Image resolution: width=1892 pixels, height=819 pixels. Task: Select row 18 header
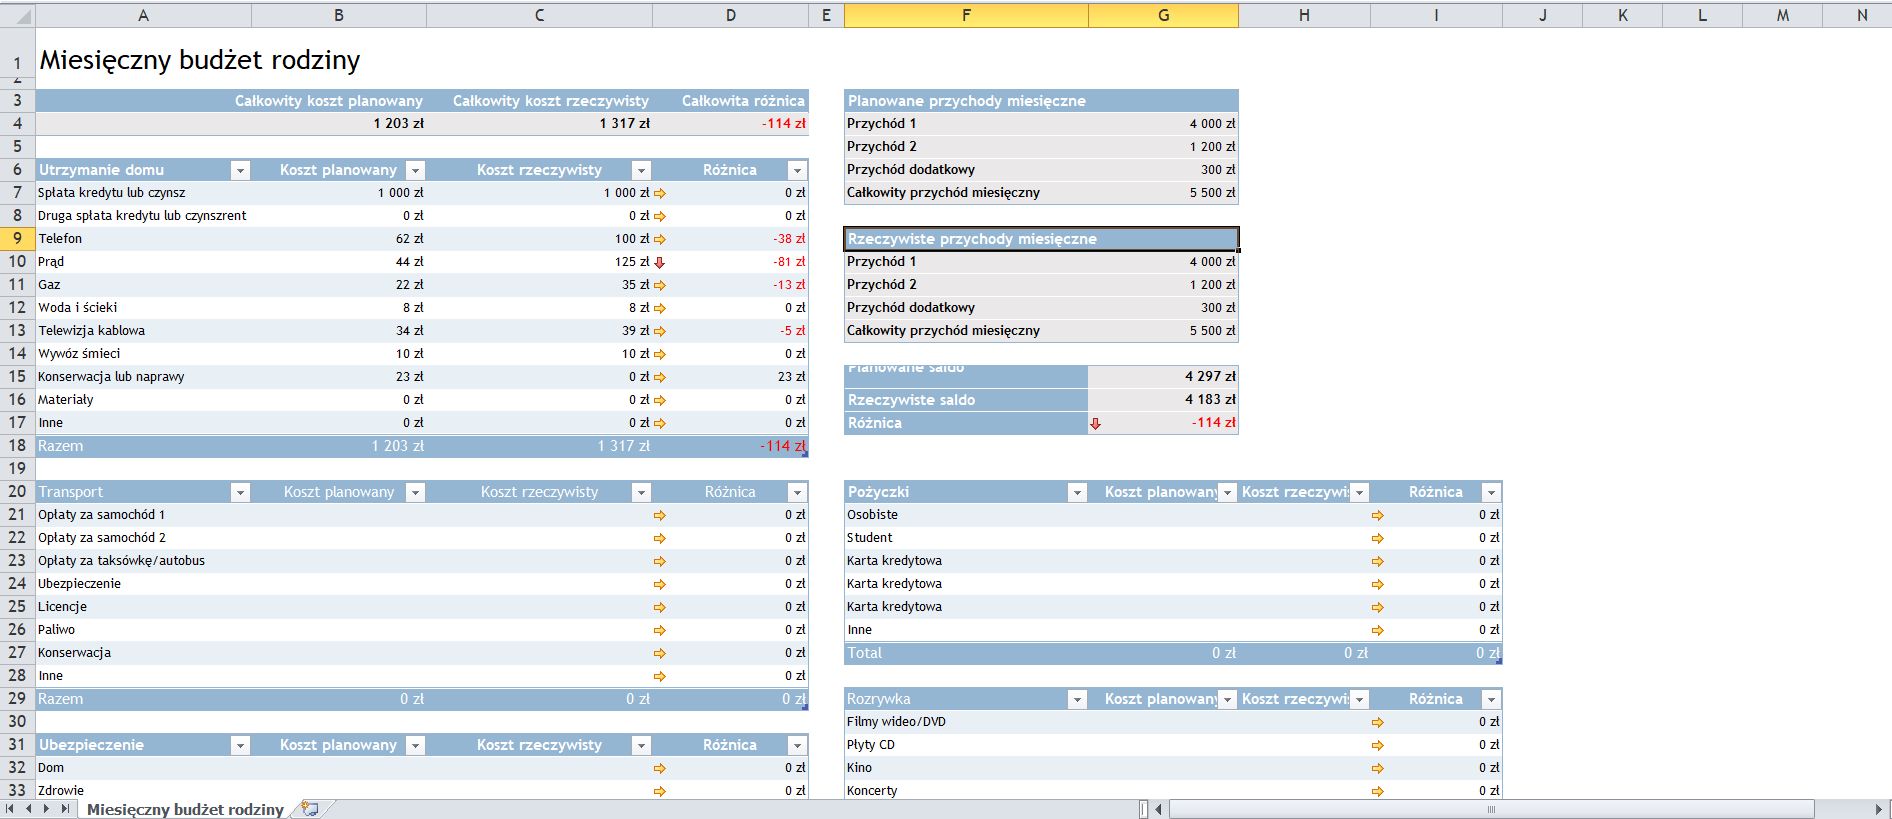tap(17, 445)
